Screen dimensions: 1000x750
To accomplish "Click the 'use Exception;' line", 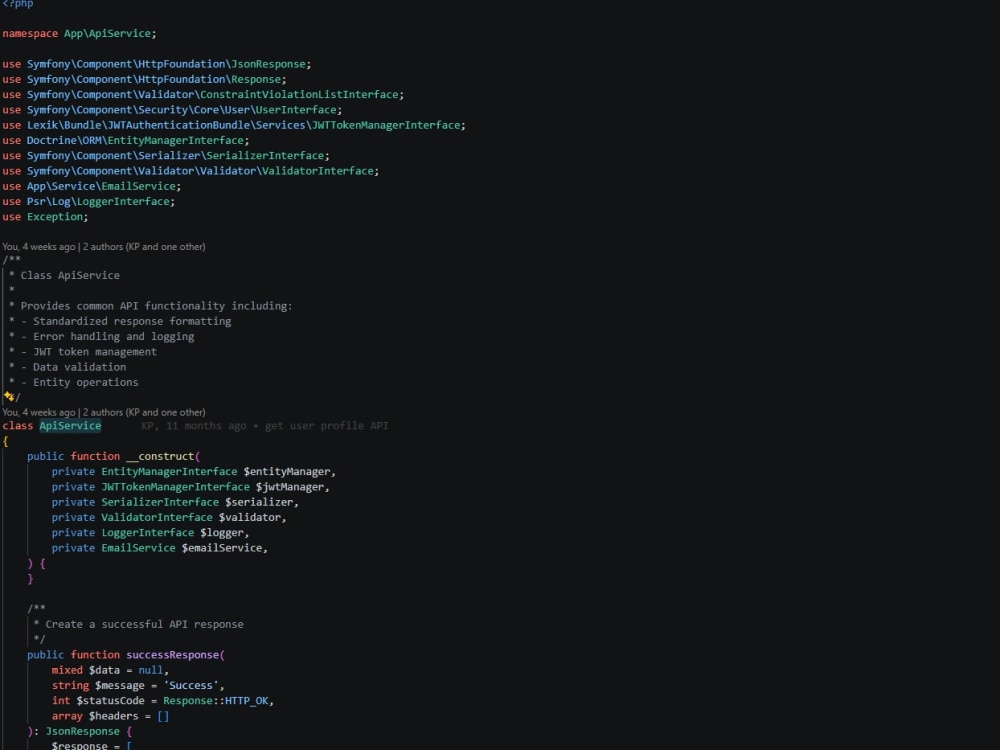I will (45, 217).
